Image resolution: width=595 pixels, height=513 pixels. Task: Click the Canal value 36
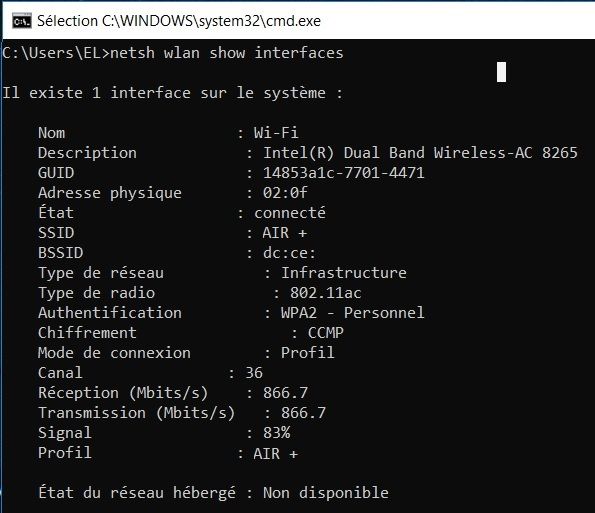[x=254, y=373]
